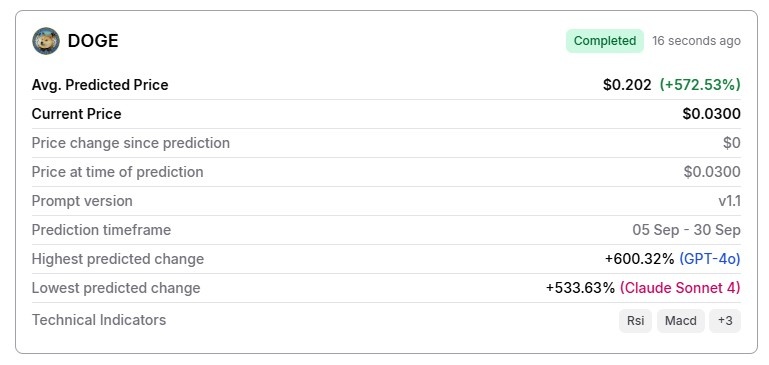Image resolution: width=769 pixels, height=365 pixels.
Task: Select the Rsi indicator tag
Action: tap(635, 321)
